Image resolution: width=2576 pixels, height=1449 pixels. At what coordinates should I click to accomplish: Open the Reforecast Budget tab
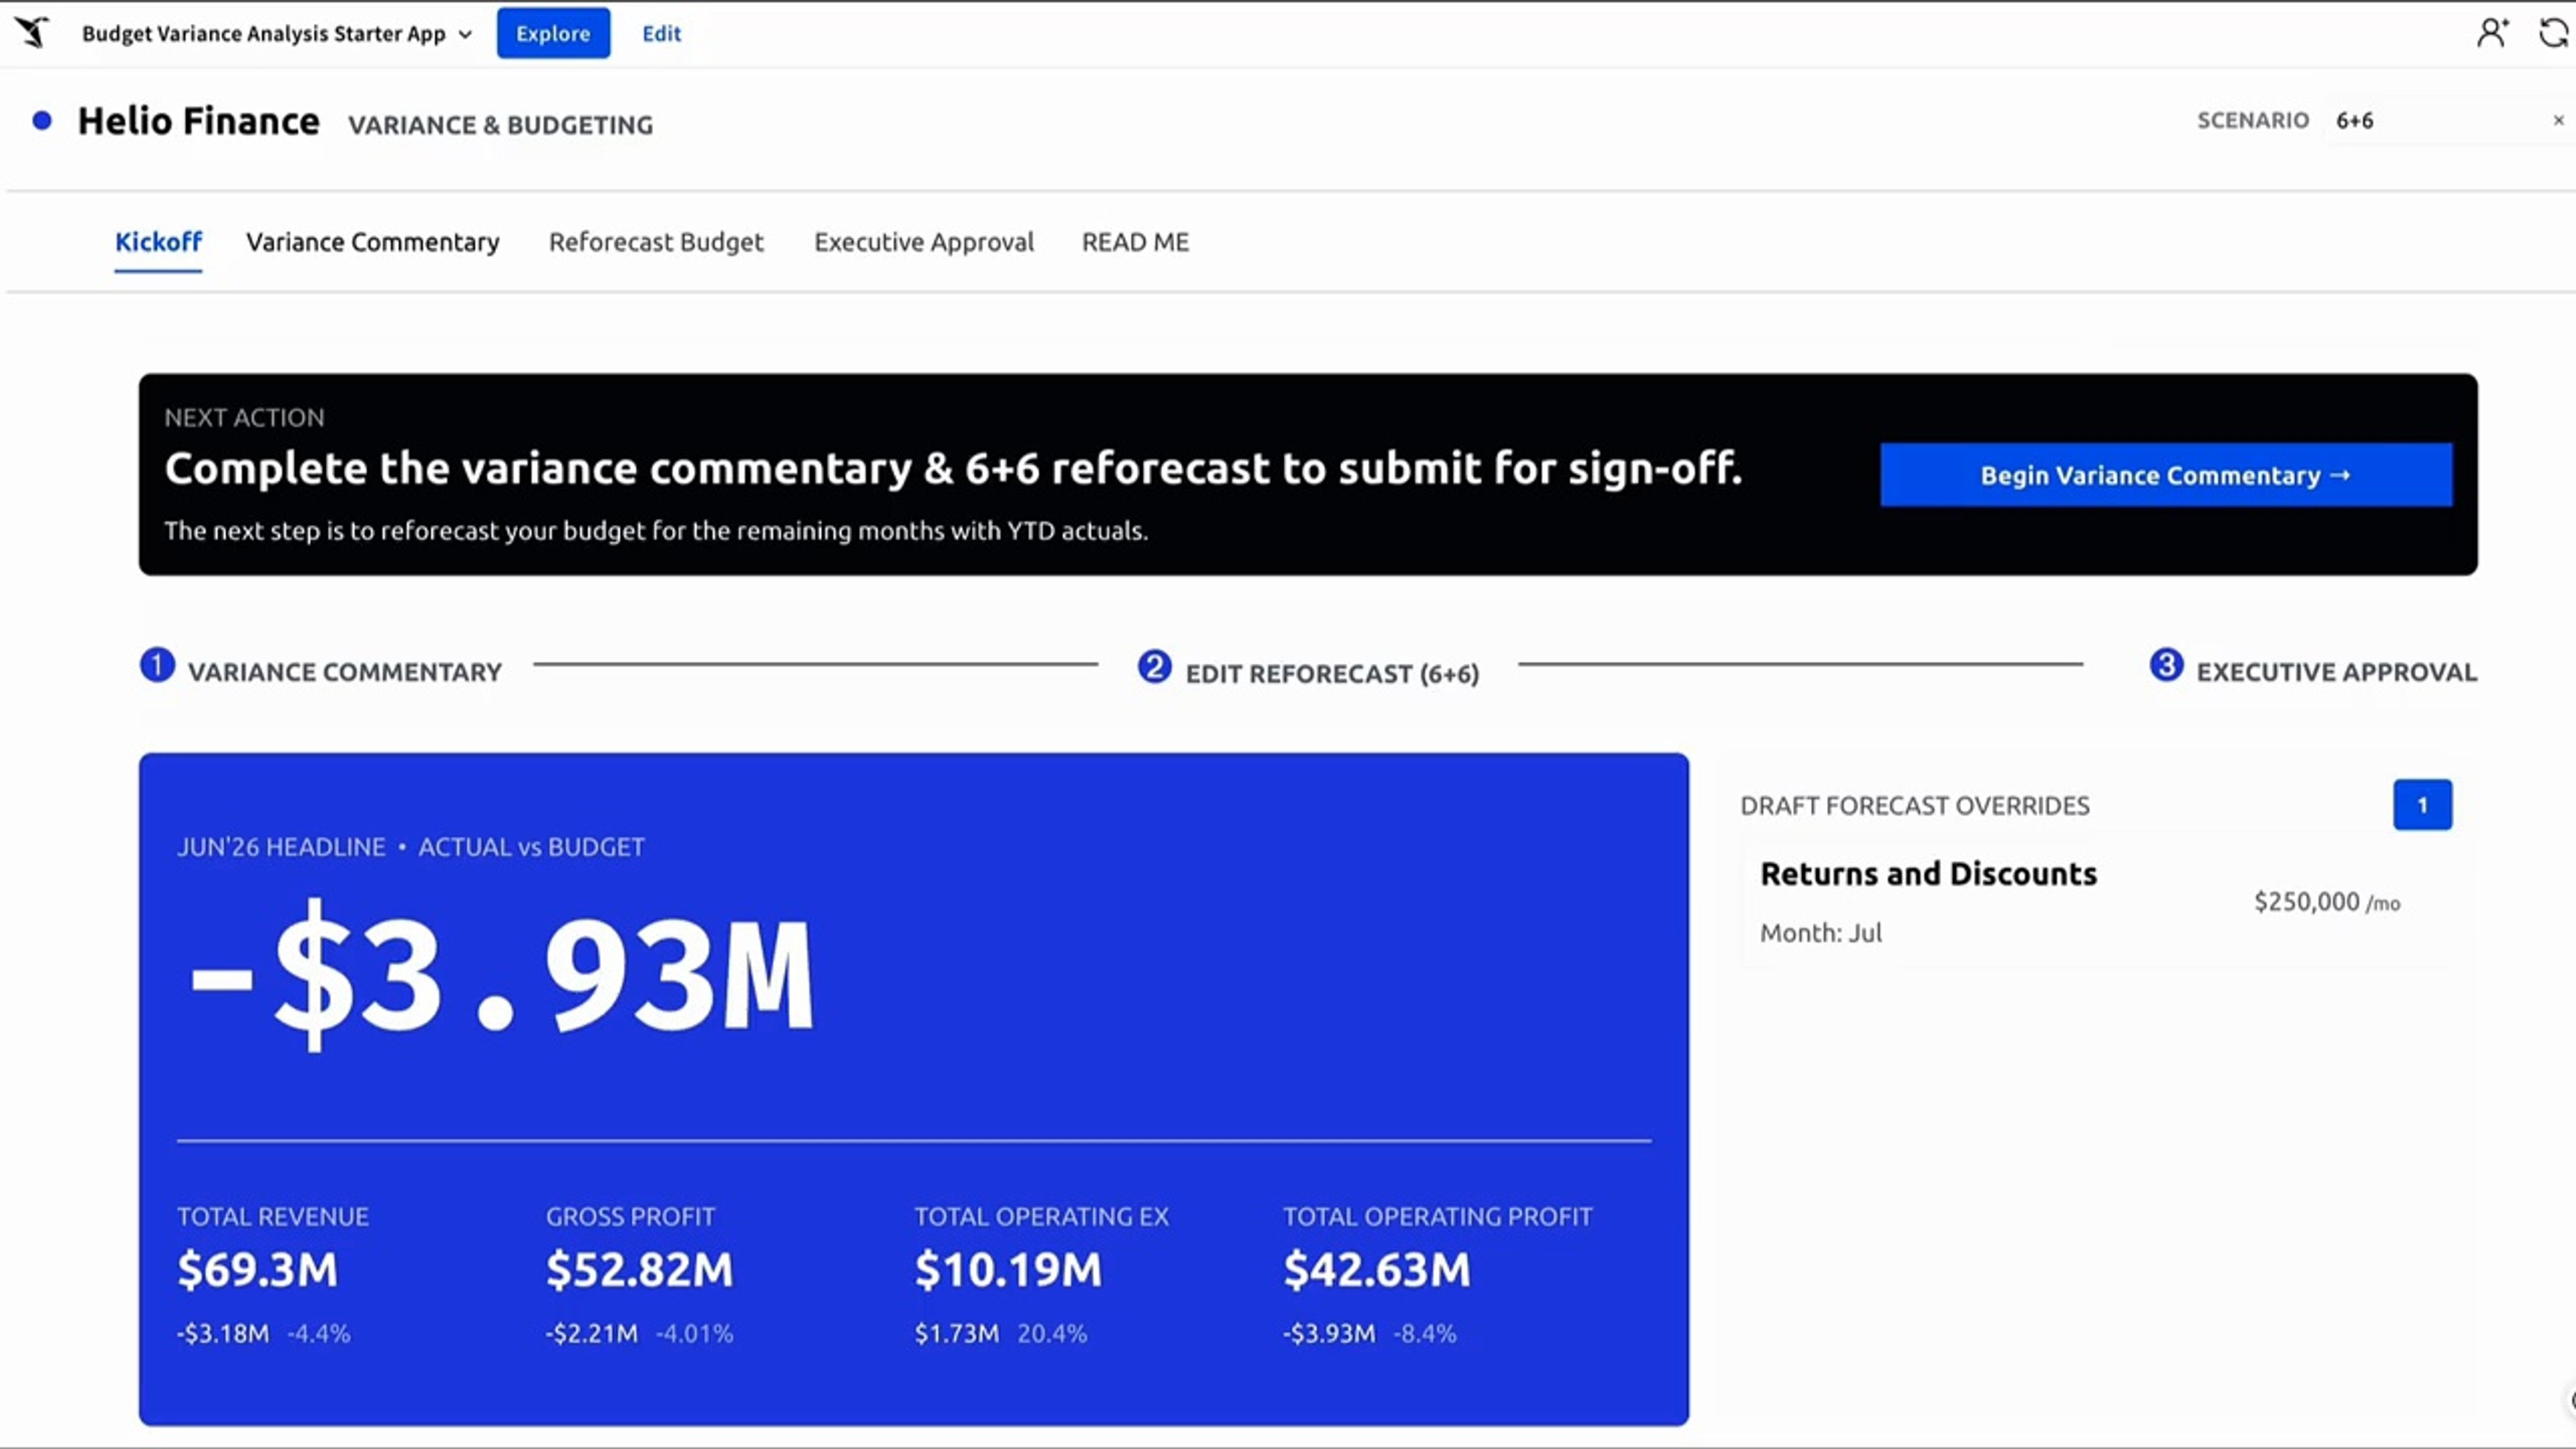tap(656, 242)
